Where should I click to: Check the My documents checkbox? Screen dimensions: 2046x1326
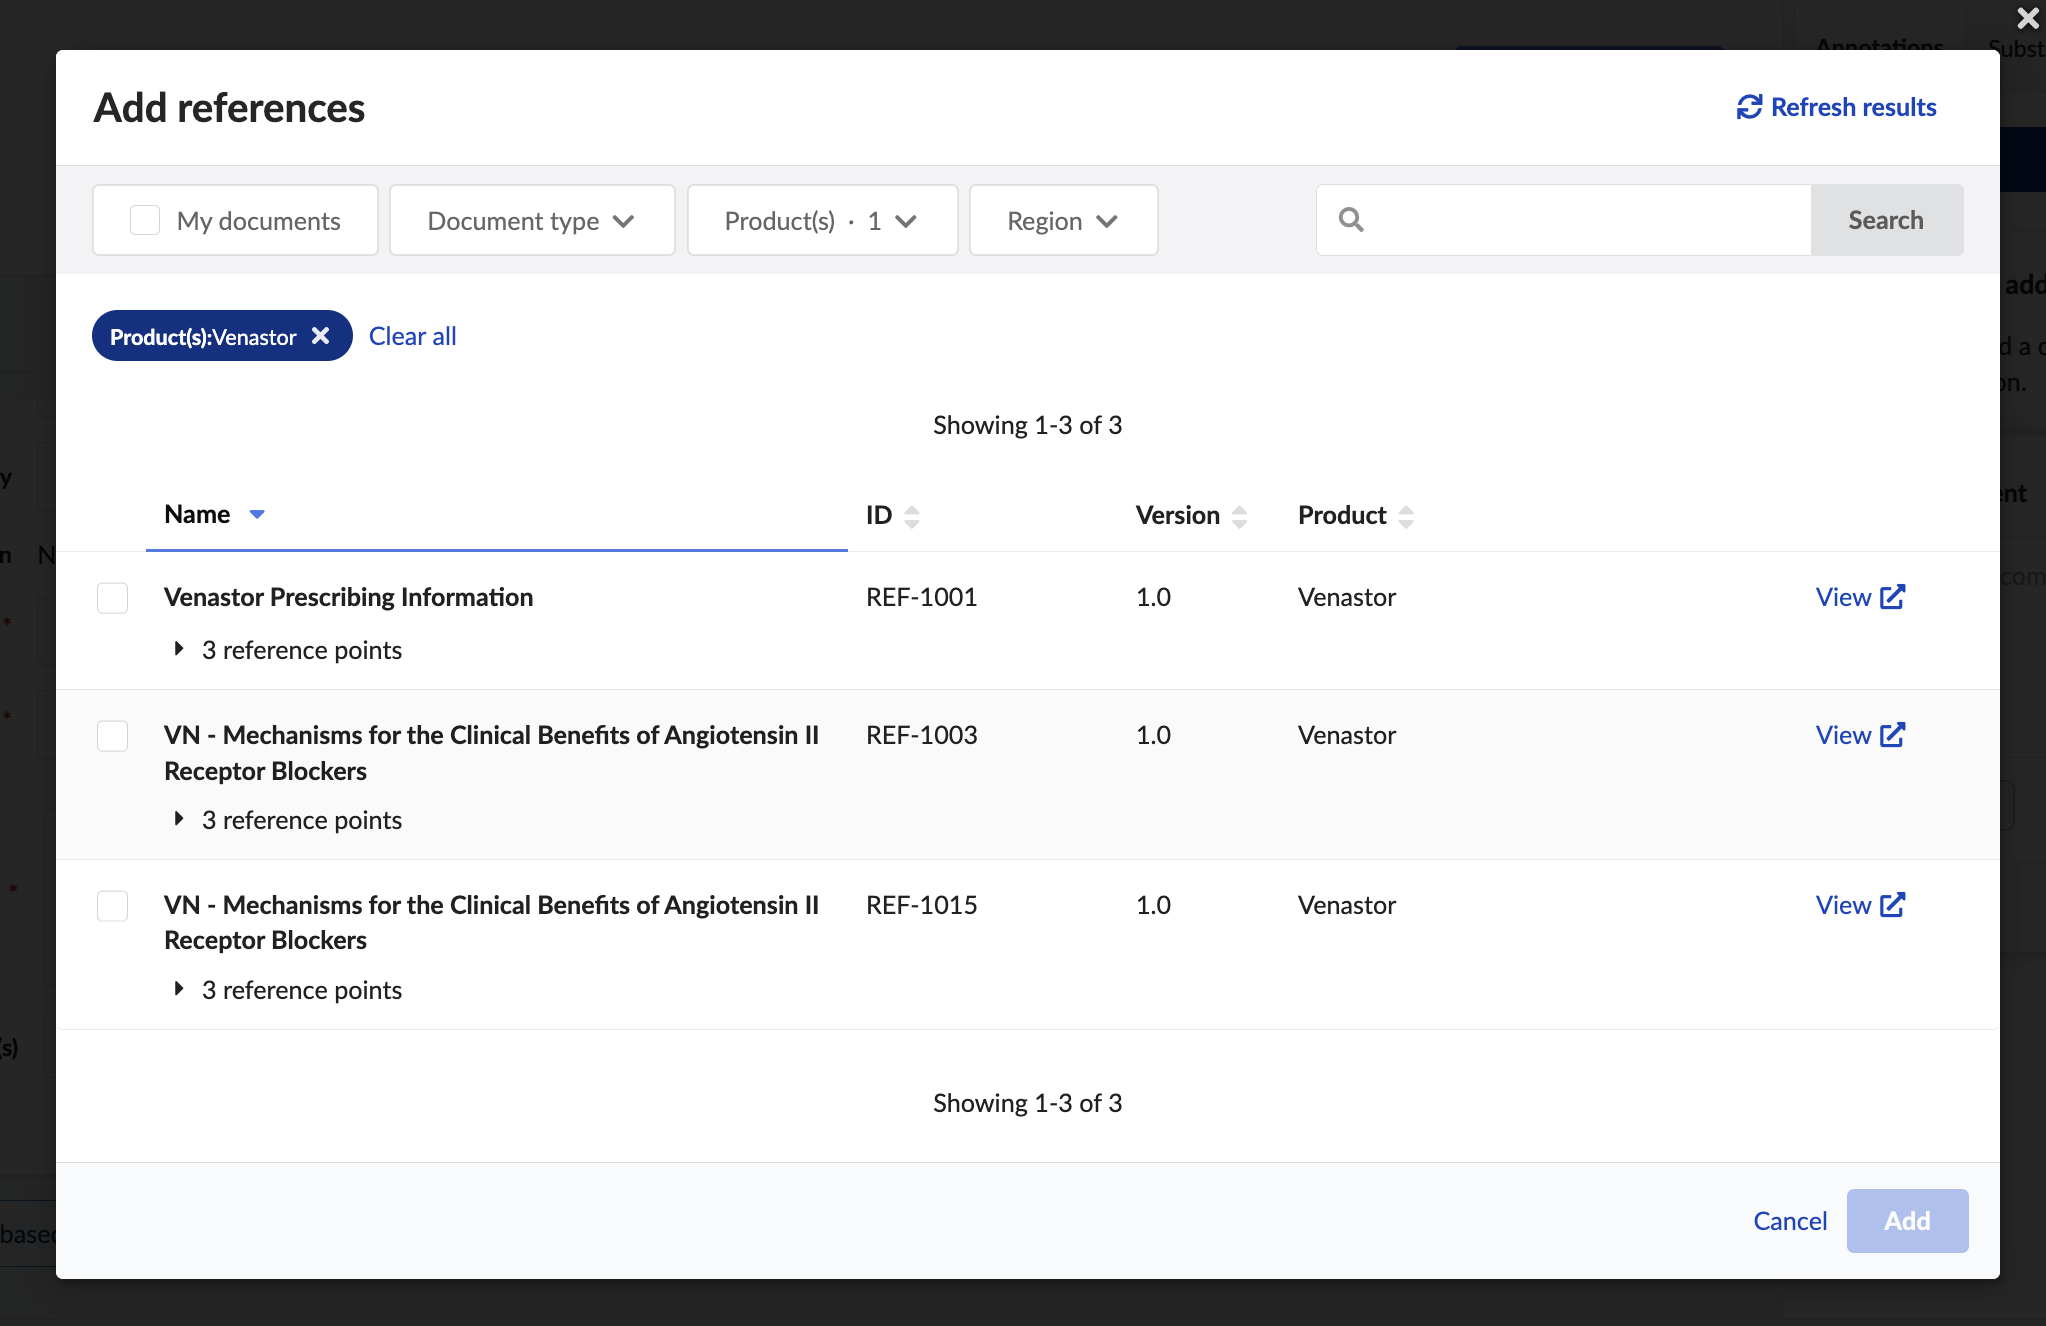tap(145, 220)
